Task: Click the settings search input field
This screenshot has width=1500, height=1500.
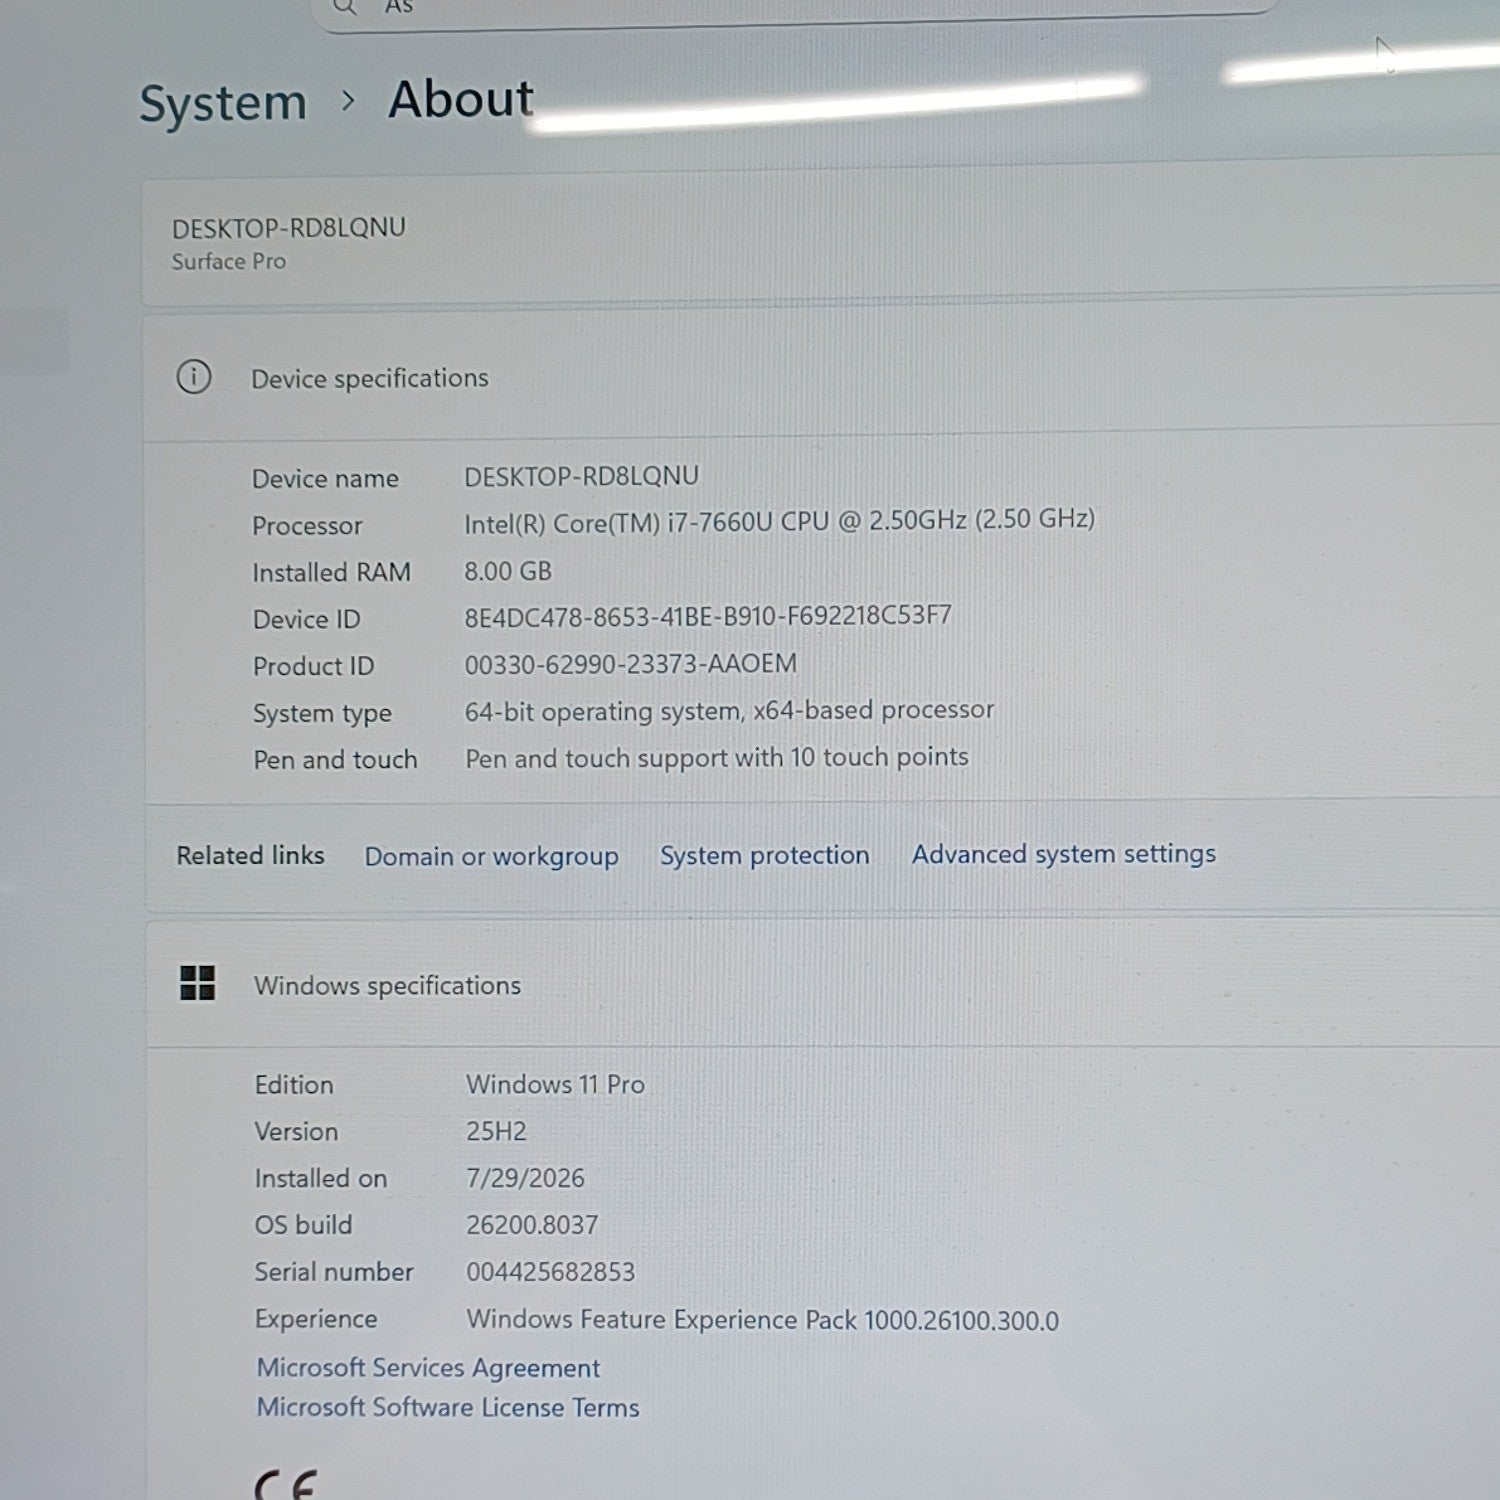Action: (795, 10)
